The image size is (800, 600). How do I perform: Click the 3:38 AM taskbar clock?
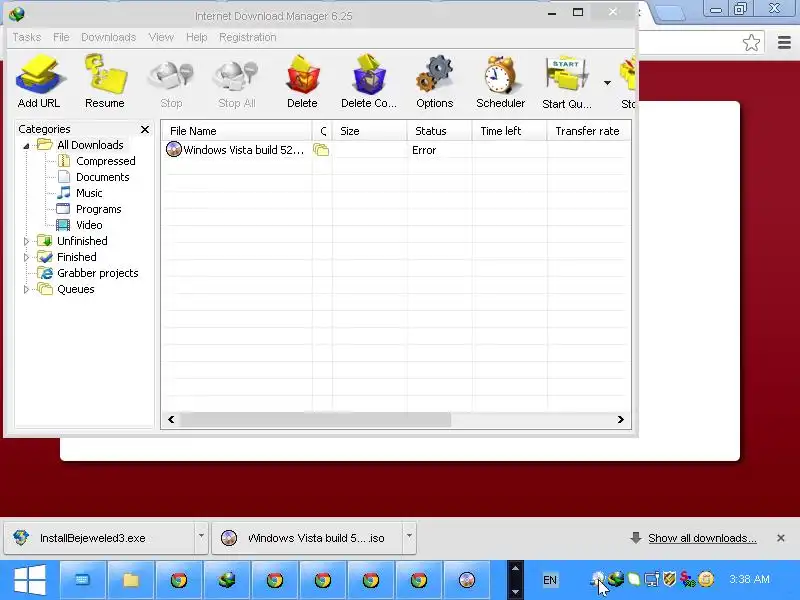coord(749,579)
